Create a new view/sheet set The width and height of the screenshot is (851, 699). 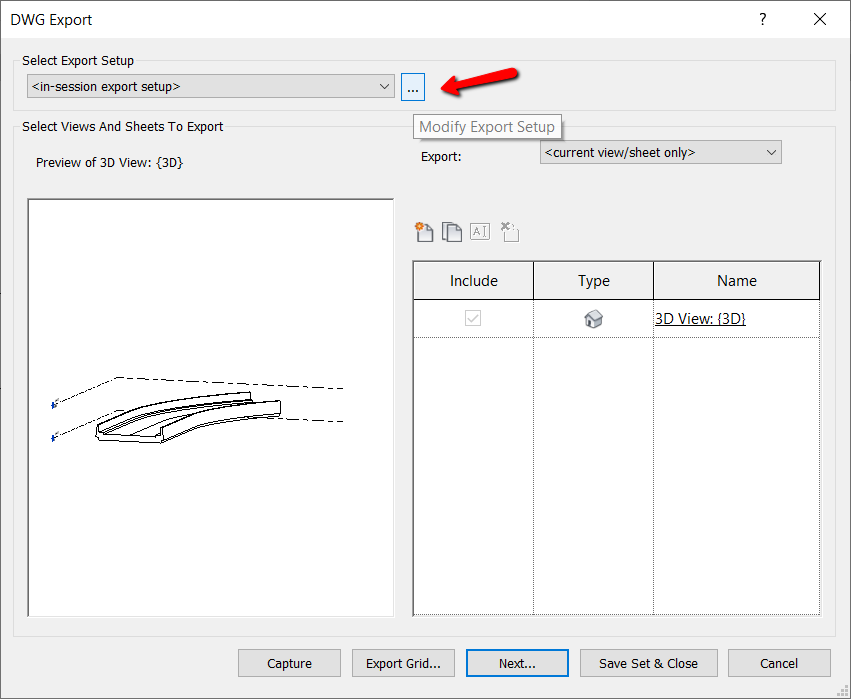[x=423, y=231]
